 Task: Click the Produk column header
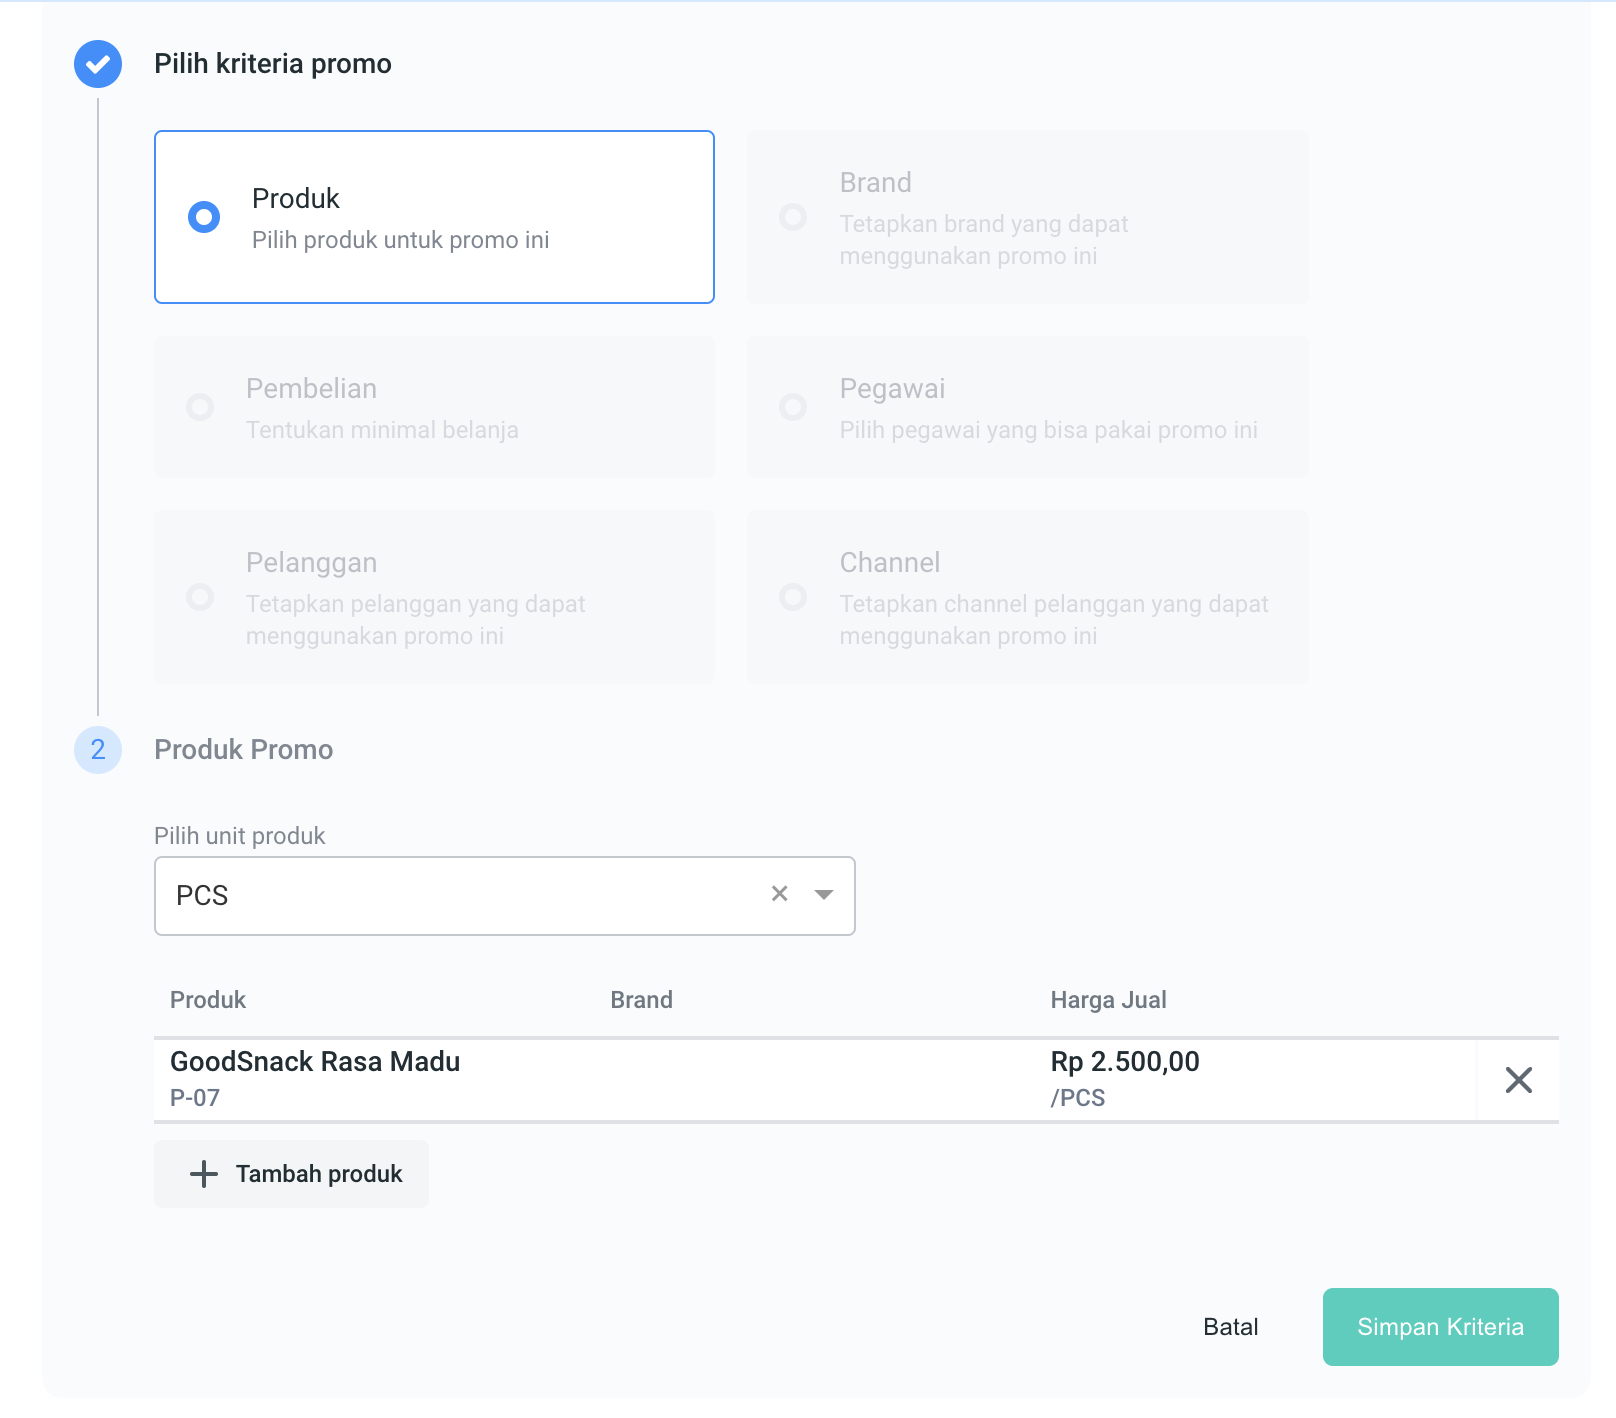coord(208,1000)
